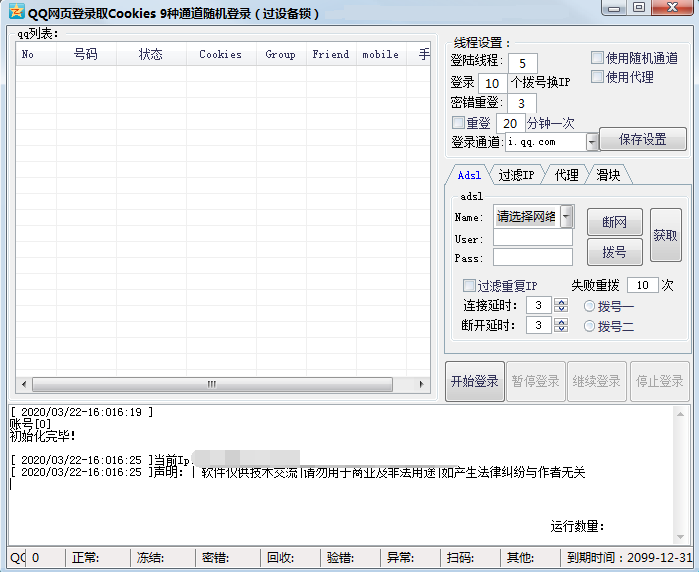
Task: Click the 拨号 button
Action: [614, 252]
